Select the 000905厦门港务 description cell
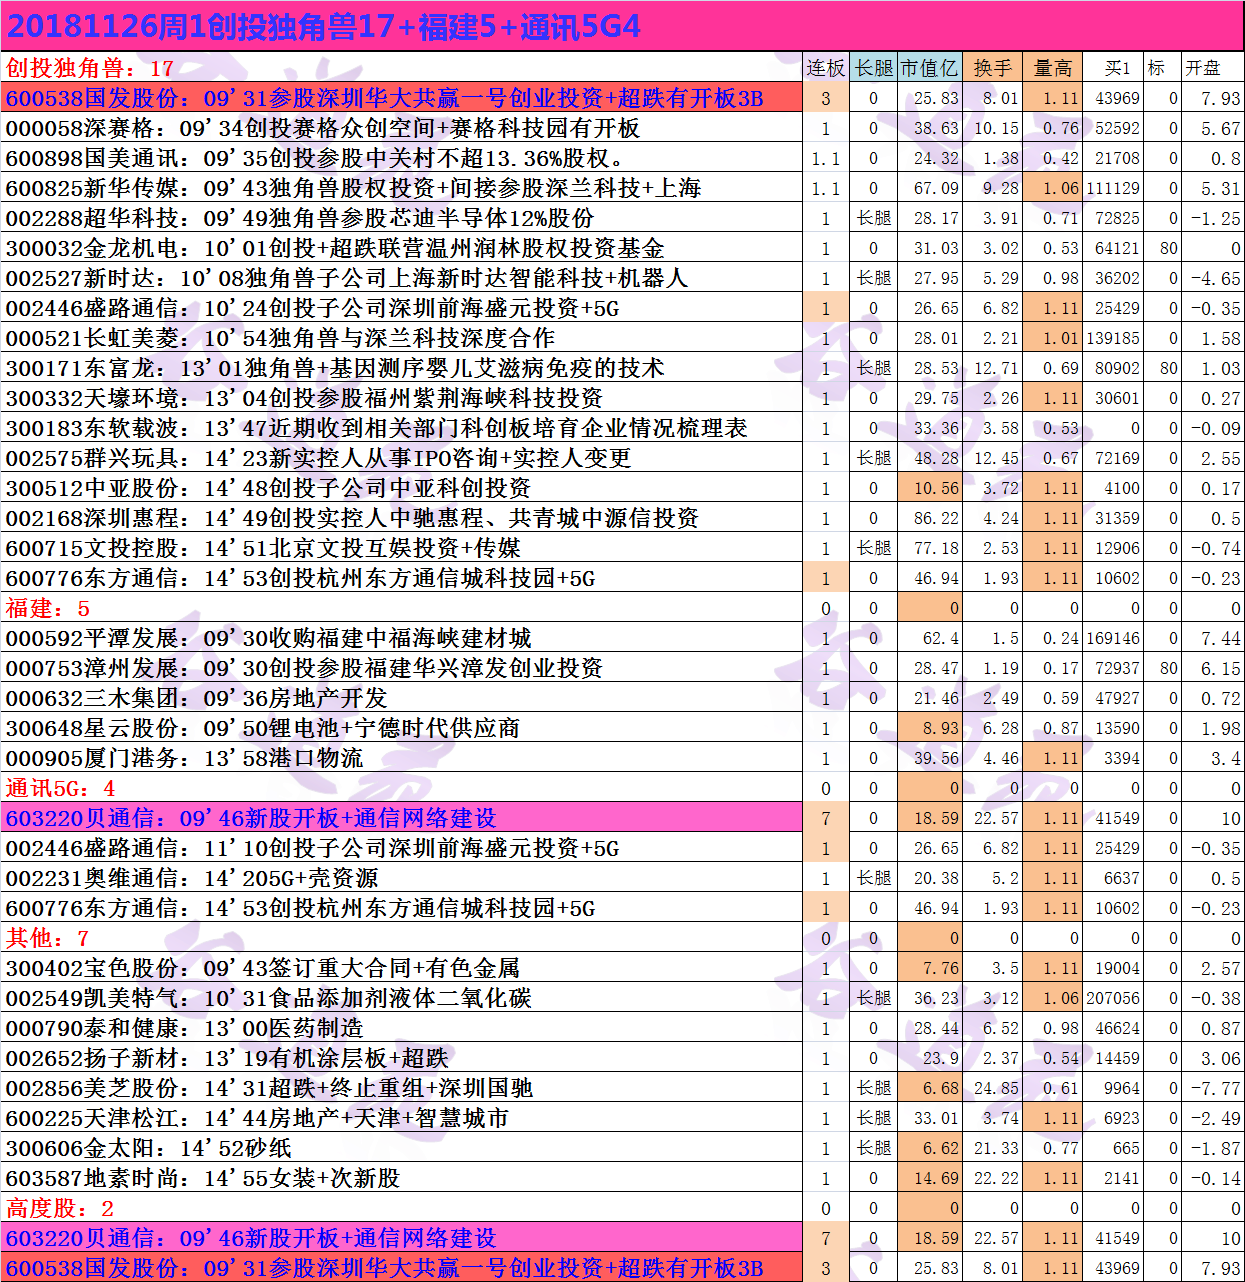The width and height of the screenshot is (1245, 1282). [402, 758]
